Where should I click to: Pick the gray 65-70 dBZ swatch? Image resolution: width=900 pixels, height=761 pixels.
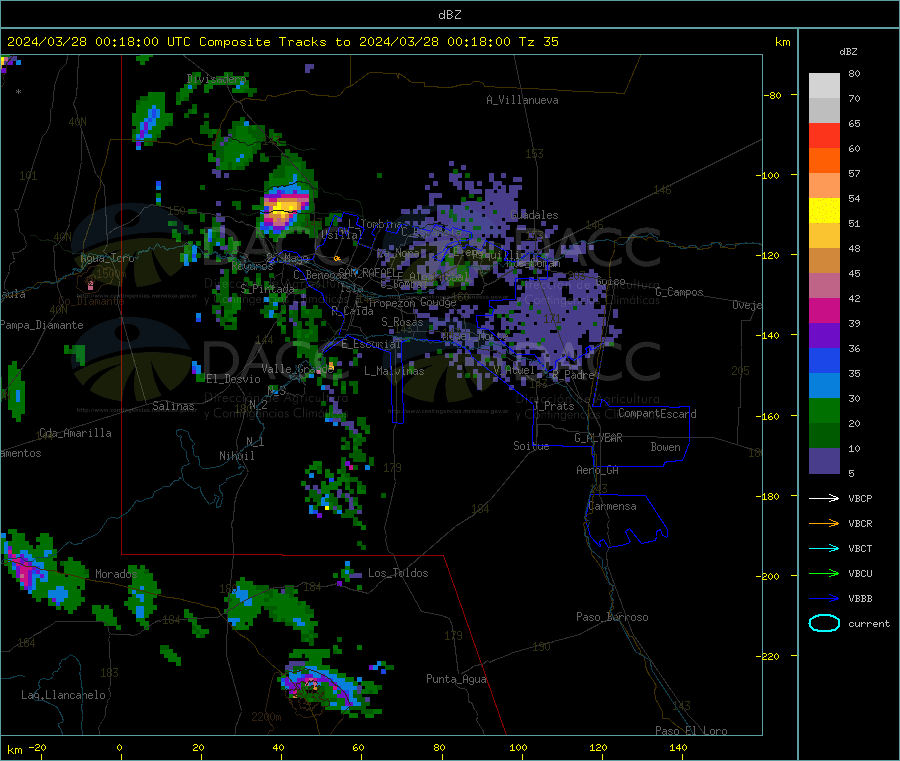click(824, 111)
